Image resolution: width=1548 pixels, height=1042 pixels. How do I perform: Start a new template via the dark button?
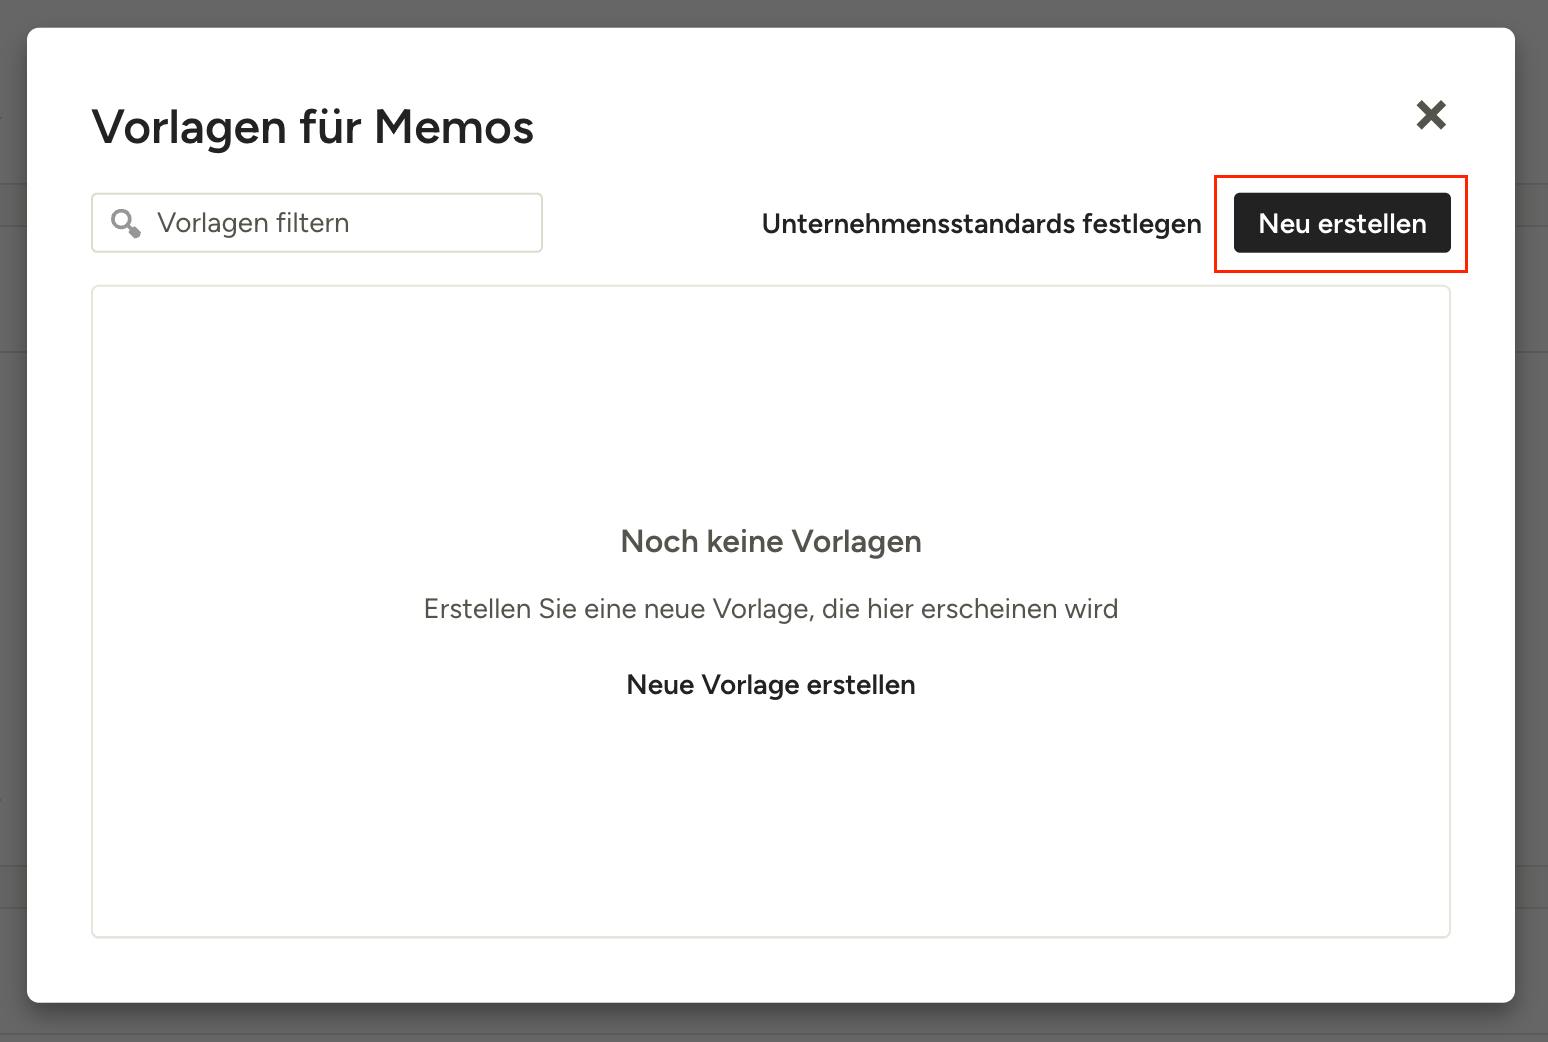(1342, 223)
